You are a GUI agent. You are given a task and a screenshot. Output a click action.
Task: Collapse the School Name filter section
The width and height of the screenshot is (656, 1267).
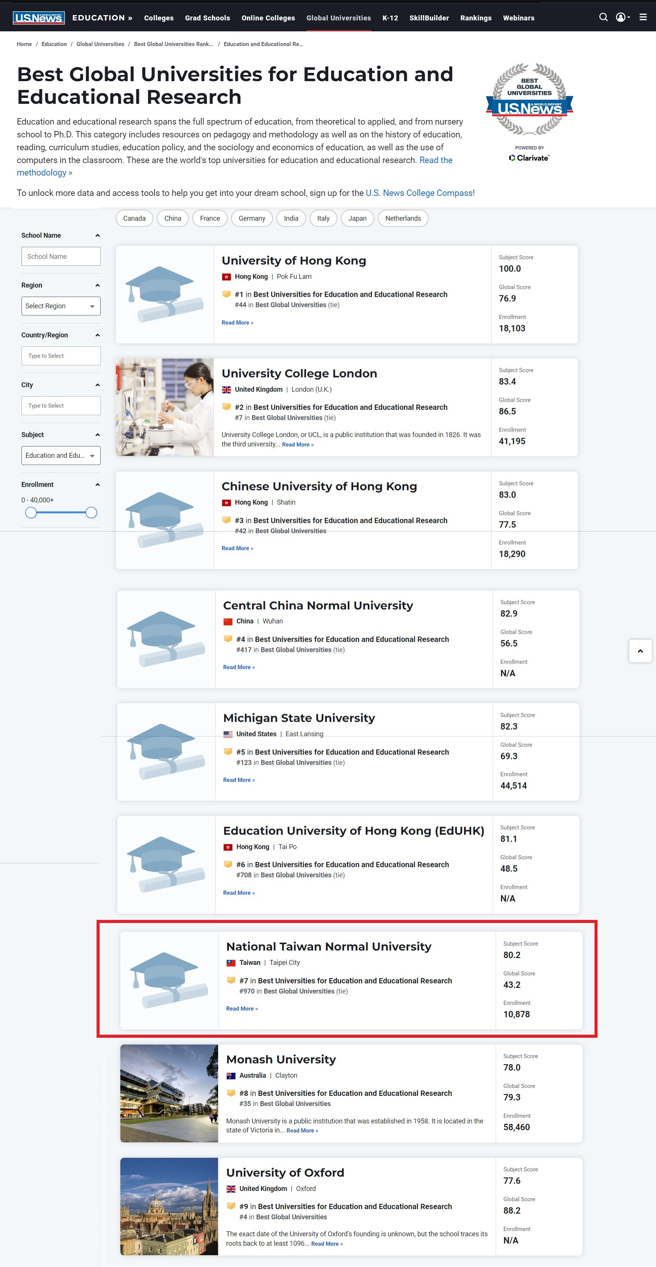coord(97,236)
